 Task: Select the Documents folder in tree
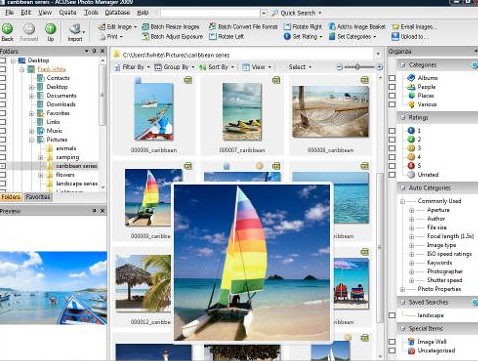[x=61, y=96]
